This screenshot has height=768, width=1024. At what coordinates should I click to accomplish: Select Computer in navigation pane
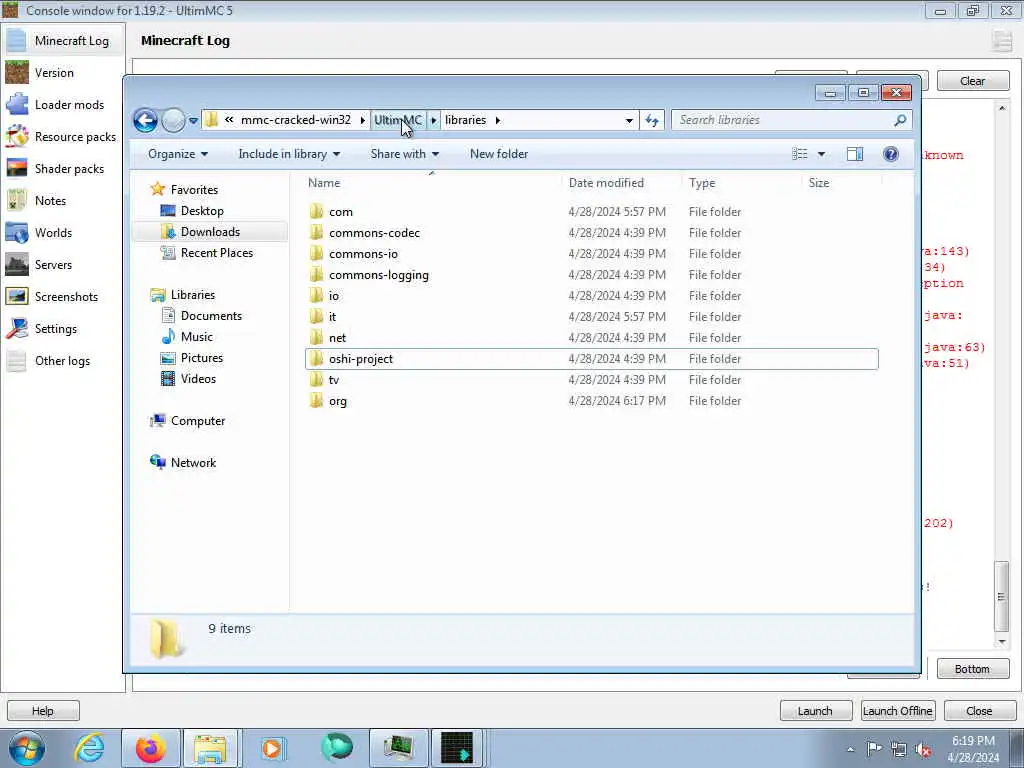pyautogui.click(x=198, y=421)
